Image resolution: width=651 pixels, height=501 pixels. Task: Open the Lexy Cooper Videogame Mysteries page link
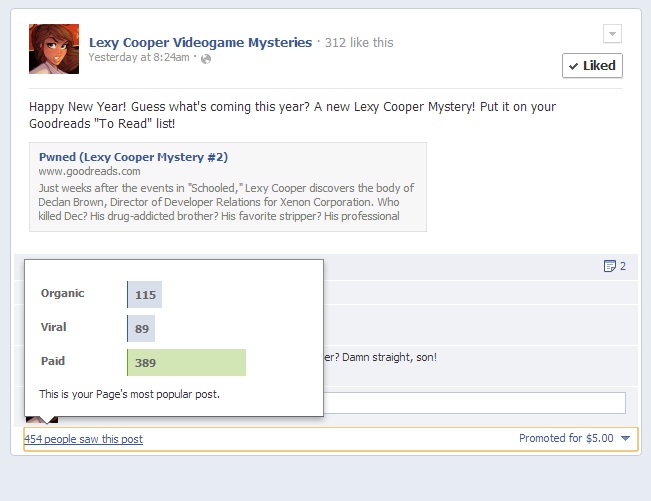[200, 43]
